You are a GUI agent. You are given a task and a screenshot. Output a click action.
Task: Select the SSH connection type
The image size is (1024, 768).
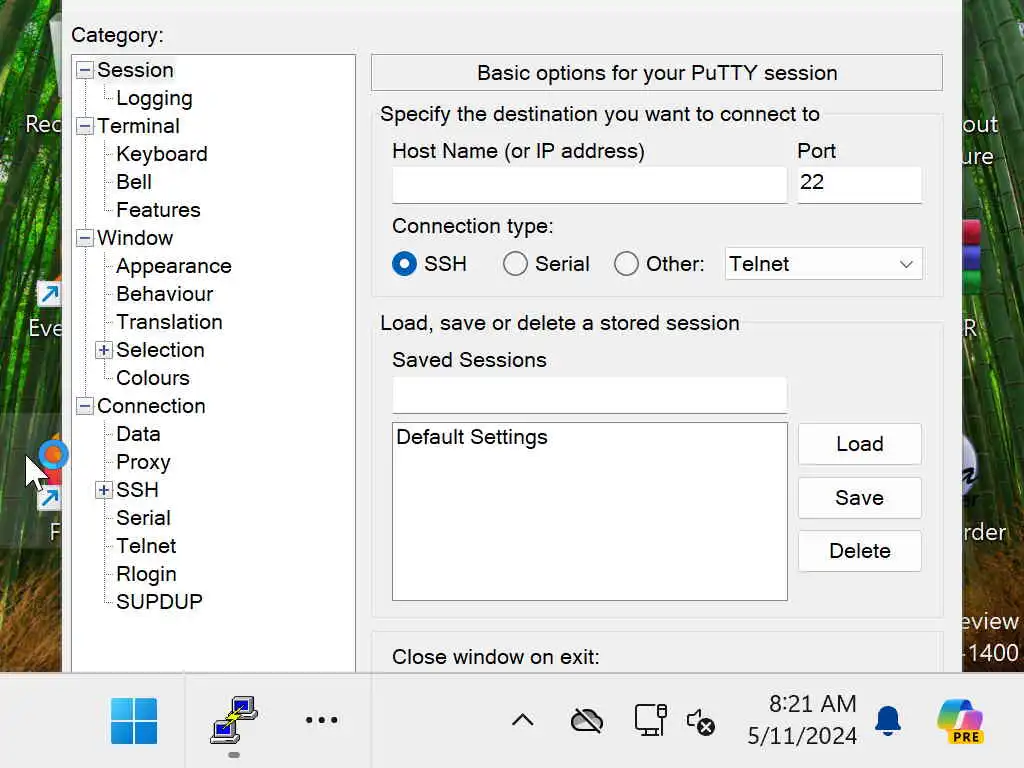[405, 264]
